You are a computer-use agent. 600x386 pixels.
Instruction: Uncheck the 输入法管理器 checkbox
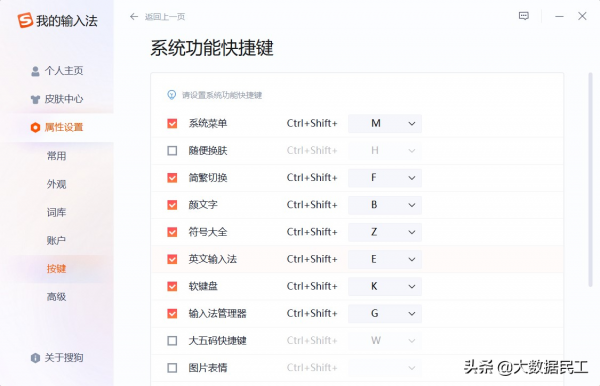pyautogui.click(x=172, y=314)
